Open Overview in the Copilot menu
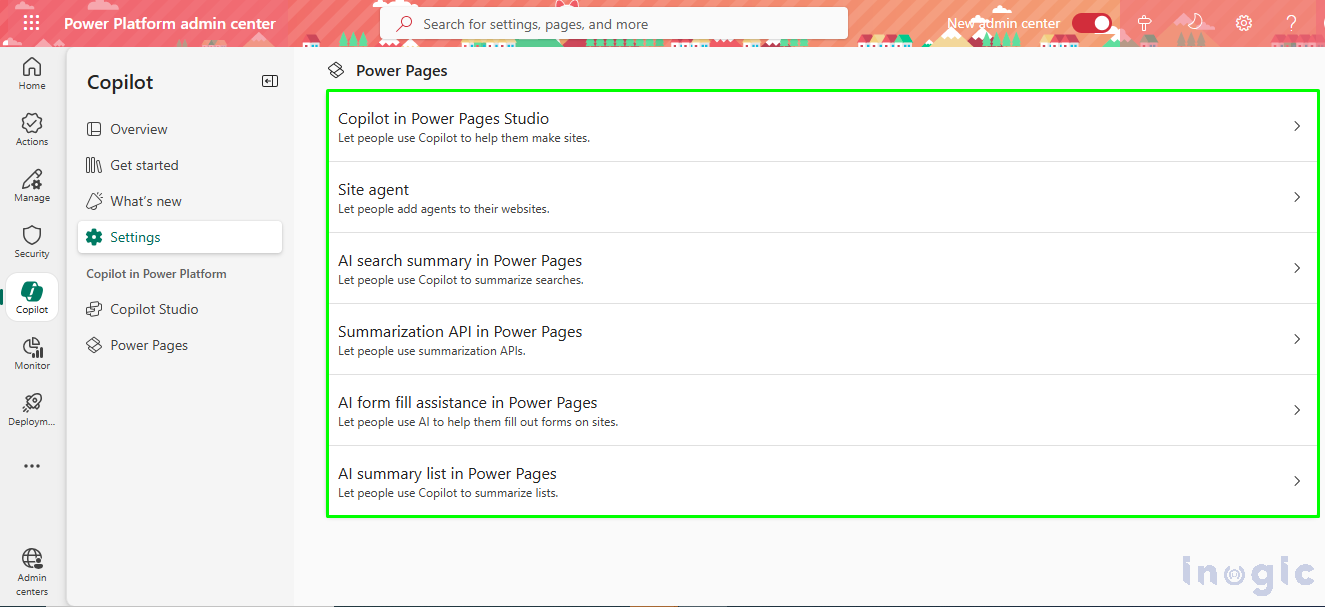 click(x=180, y=129)
